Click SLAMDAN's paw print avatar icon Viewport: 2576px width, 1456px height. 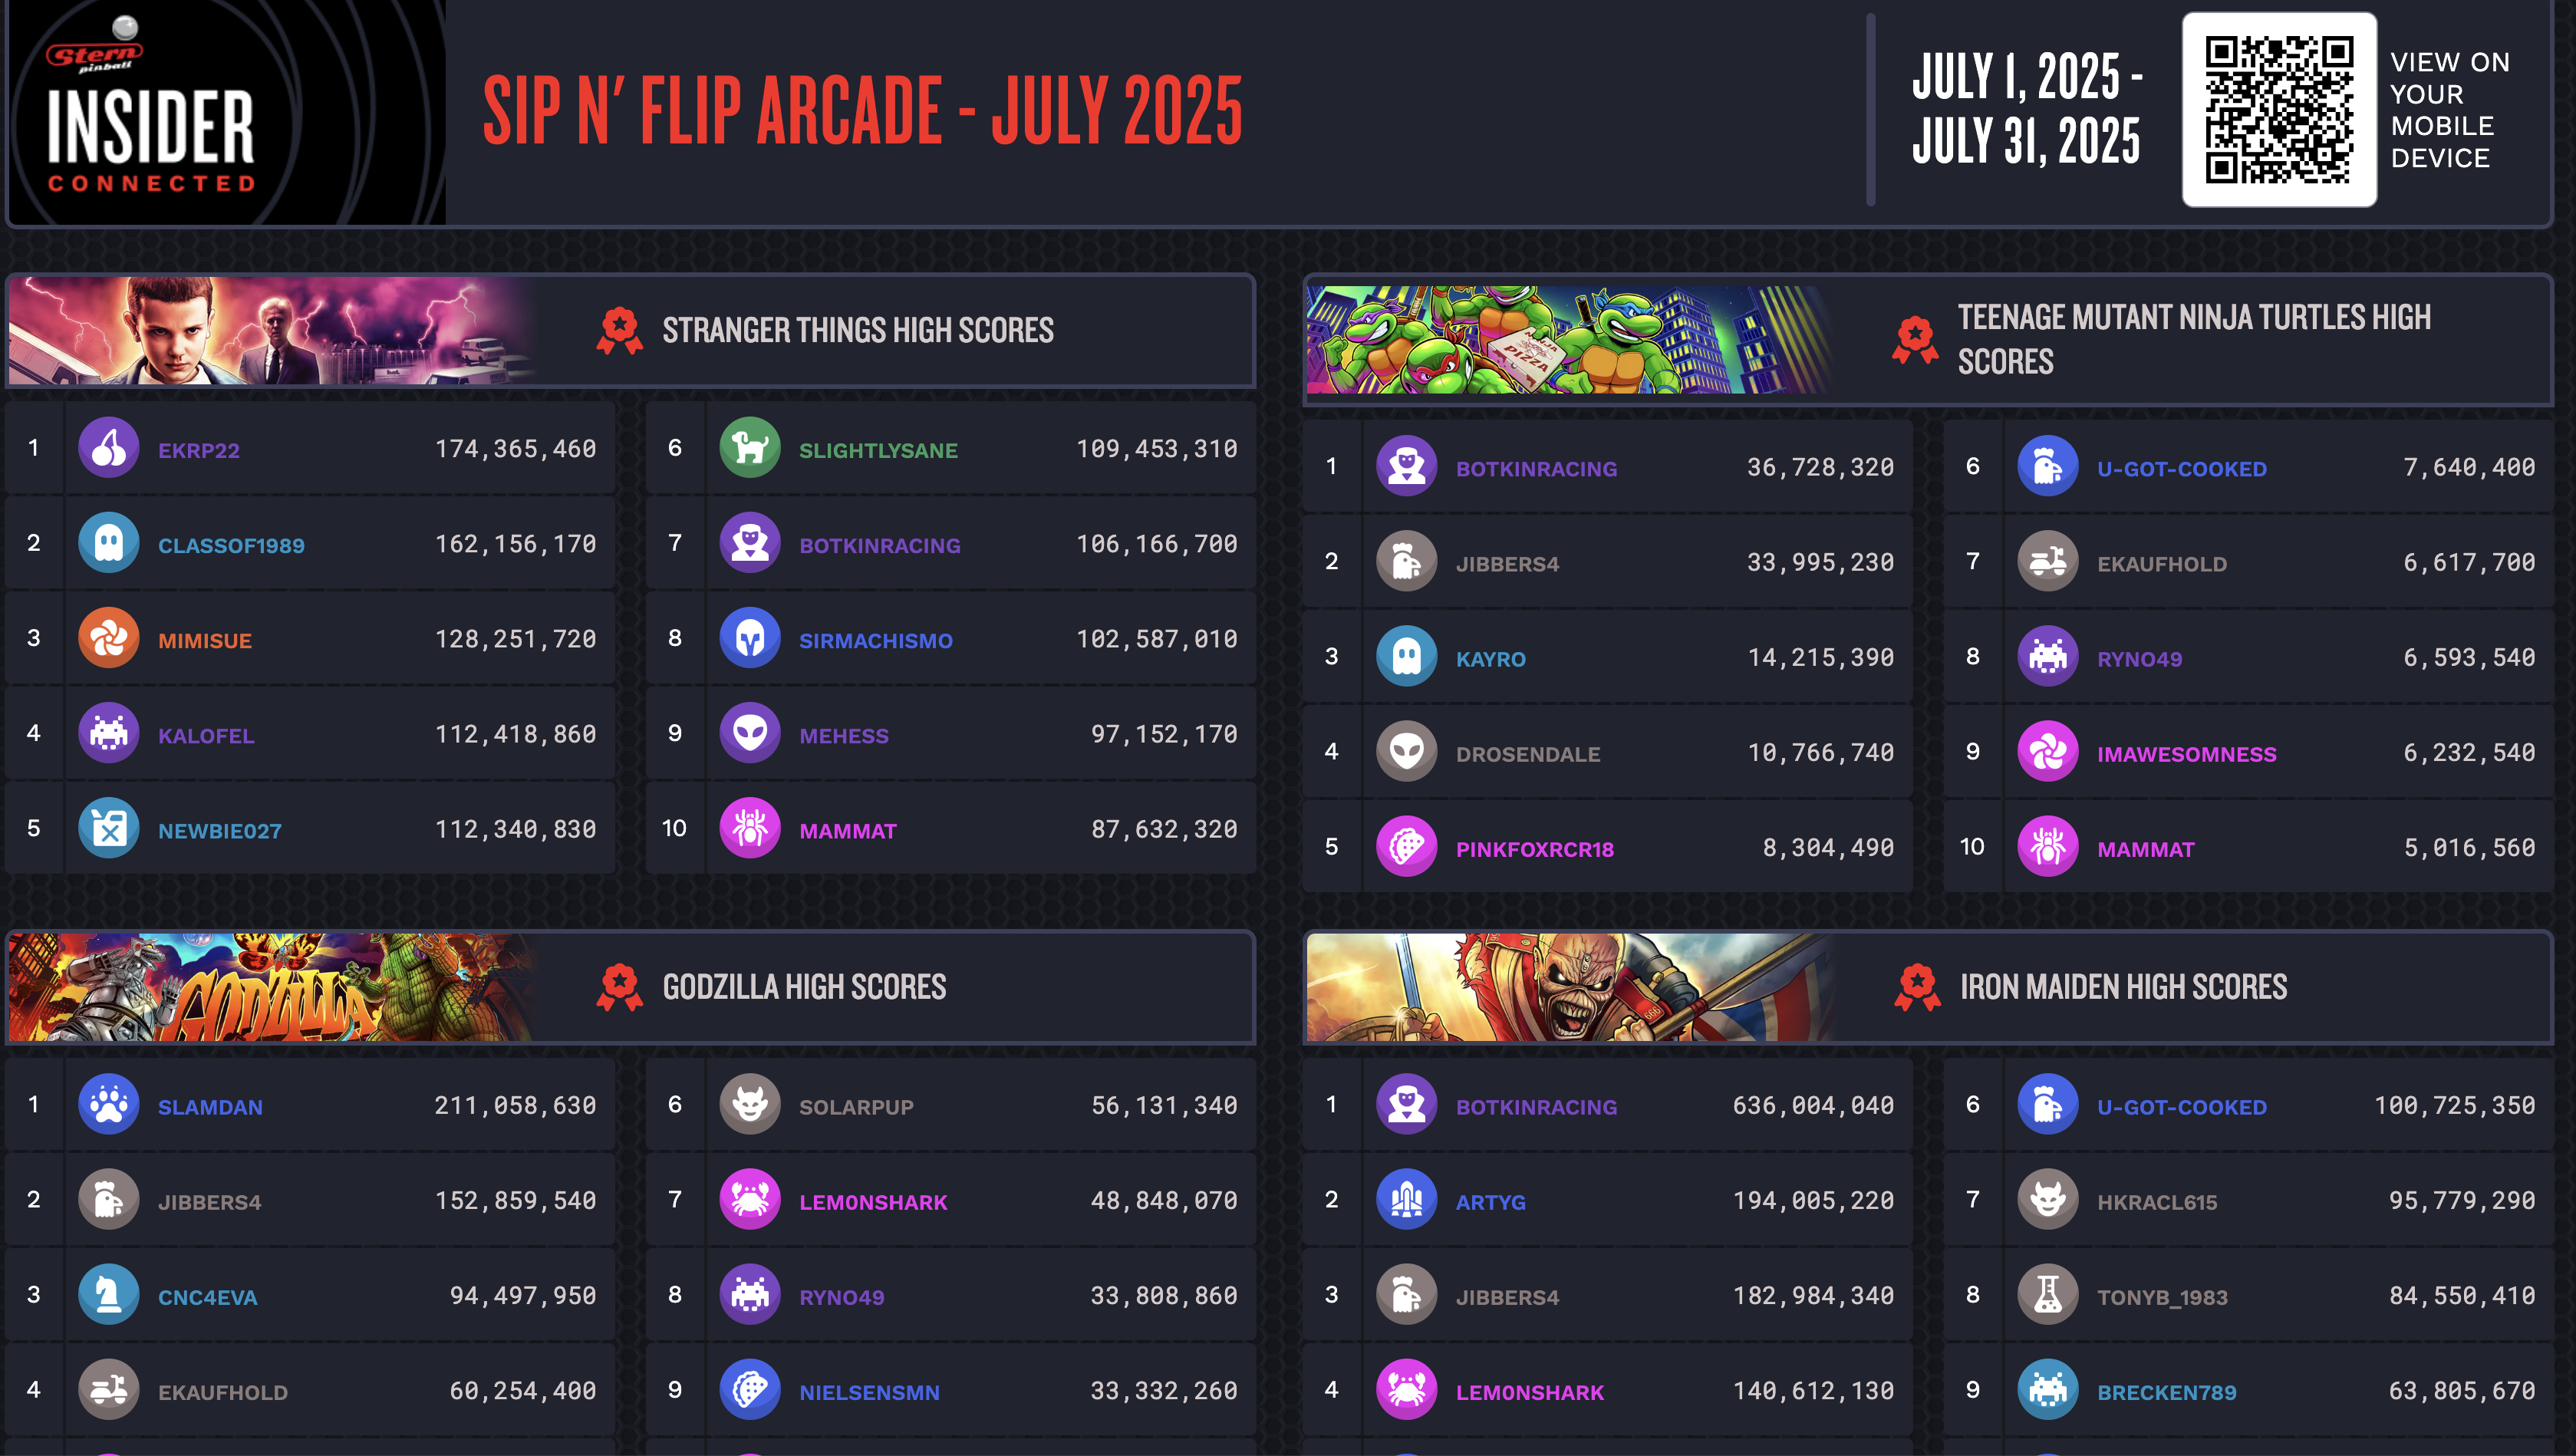pos(109,1104)
